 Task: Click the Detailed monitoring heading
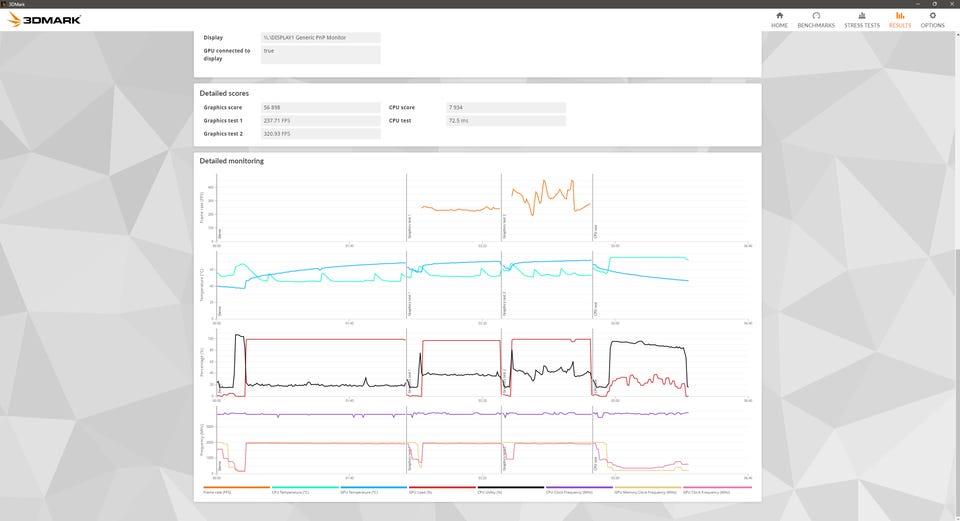tap(231, 161)
